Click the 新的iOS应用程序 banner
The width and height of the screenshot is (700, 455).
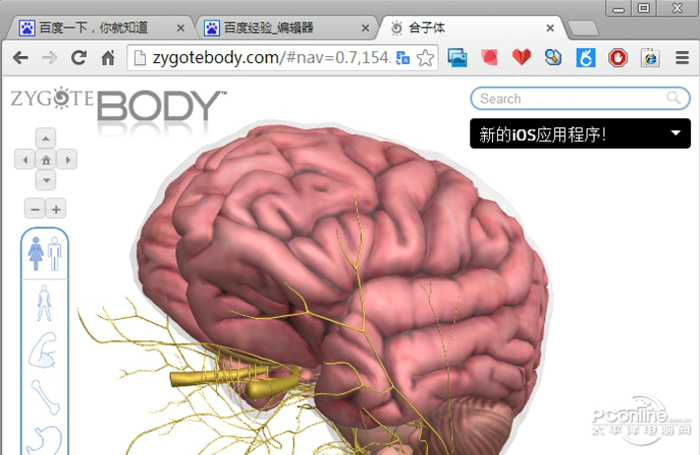point(580,134)
